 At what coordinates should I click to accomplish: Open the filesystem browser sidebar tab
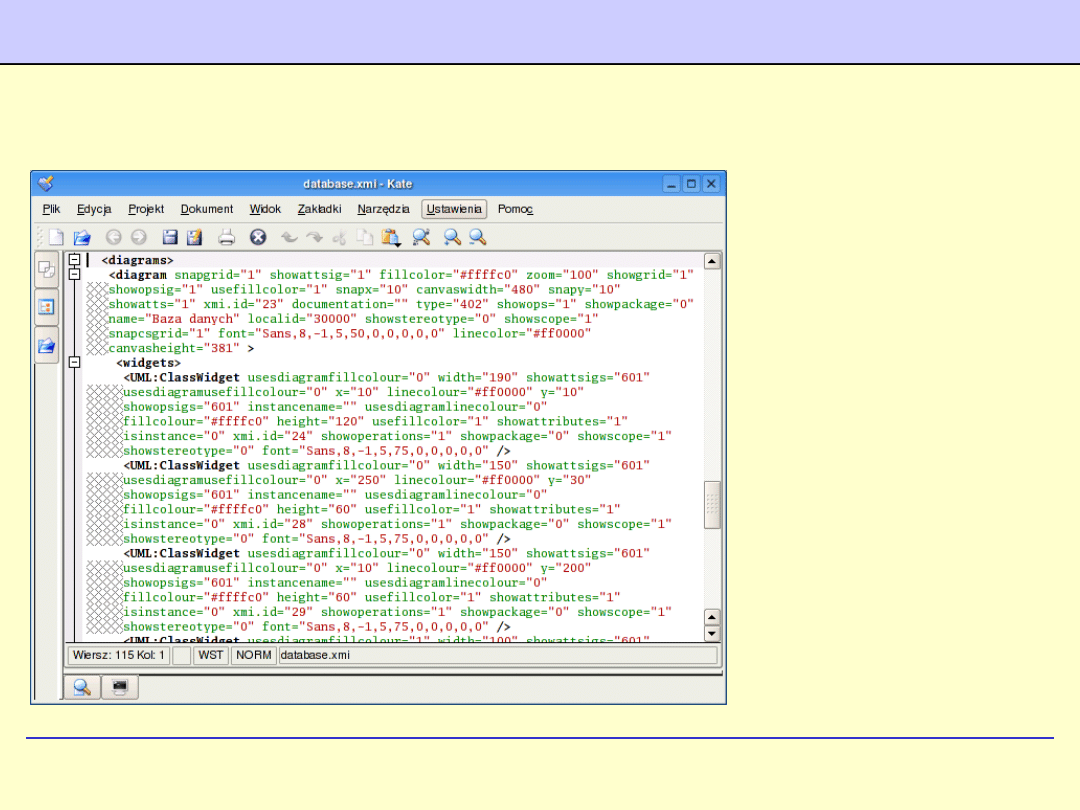click(x=46, y=345)
